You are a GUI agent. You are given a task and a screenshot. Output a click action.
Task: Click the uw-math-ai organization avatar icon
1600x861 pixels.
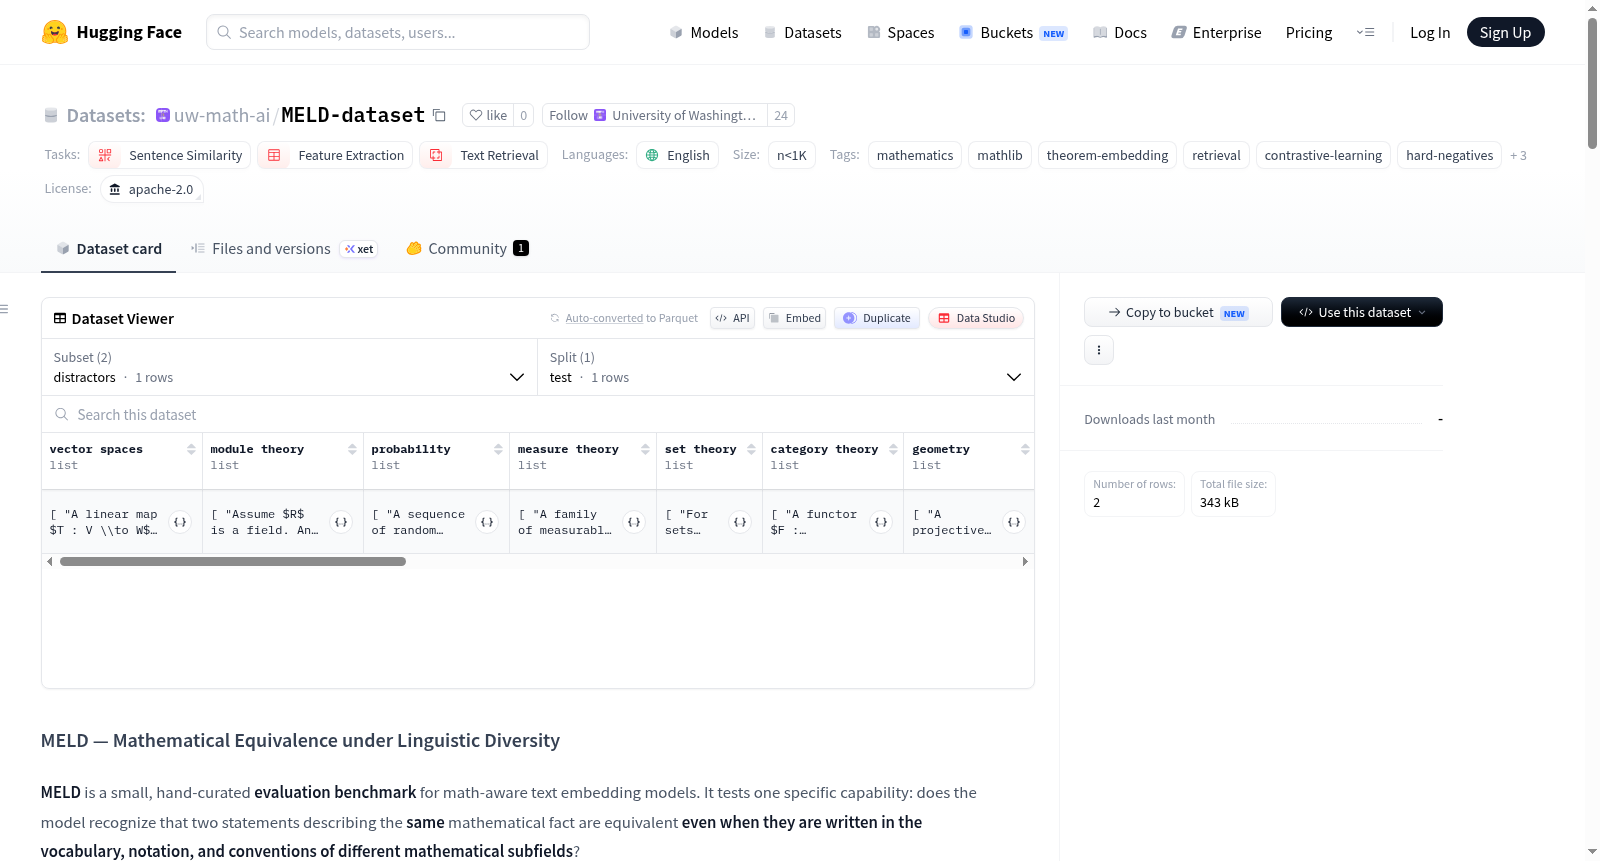point(163,115)
